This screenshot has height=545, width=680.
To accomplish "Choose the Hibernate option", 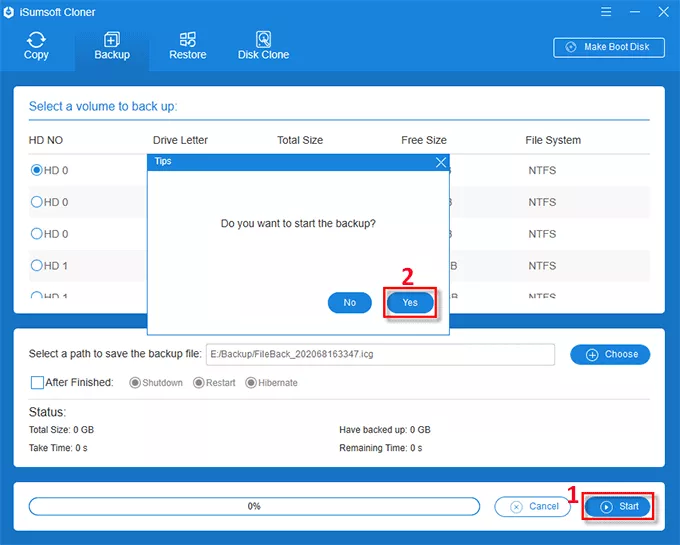I will [251, 383].
